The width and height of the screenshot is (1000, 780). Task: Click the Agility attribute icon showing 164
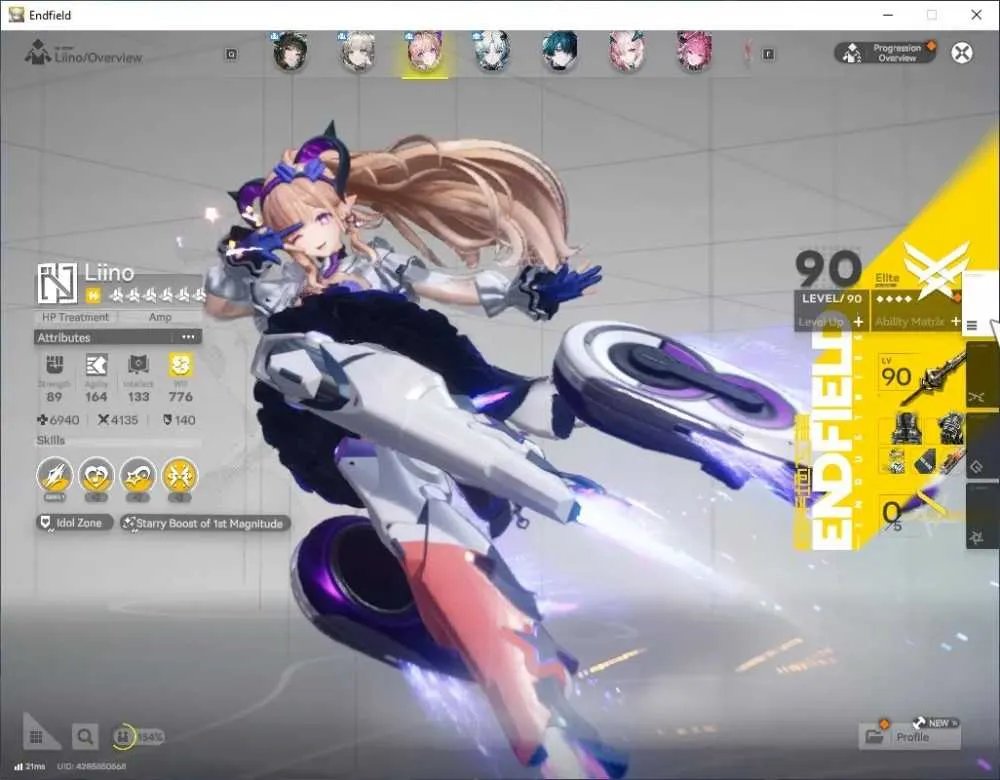click(x=96, y=365)
